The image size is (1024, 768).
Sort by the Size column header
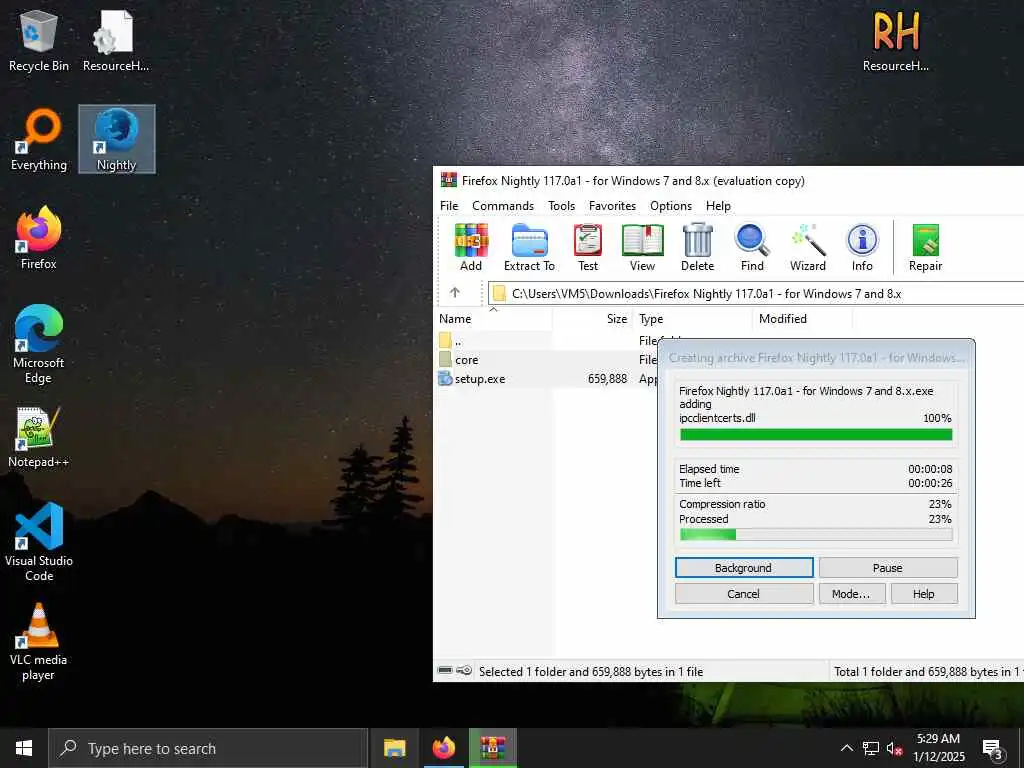593,319
